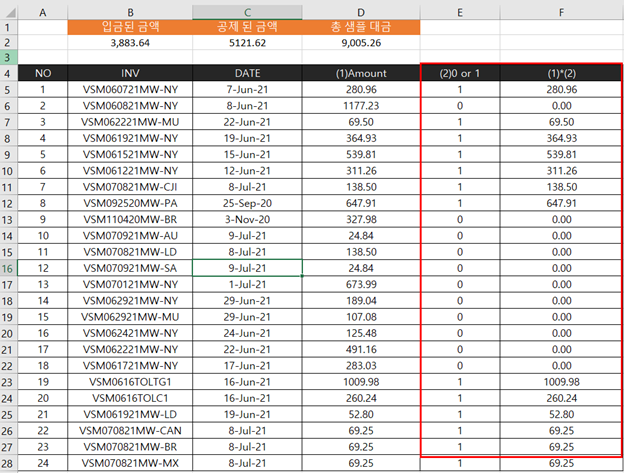Screen dimensions: 624x473
Task: Select invoice VSM070921MW-AU cell
Action: tap(130, 236)
